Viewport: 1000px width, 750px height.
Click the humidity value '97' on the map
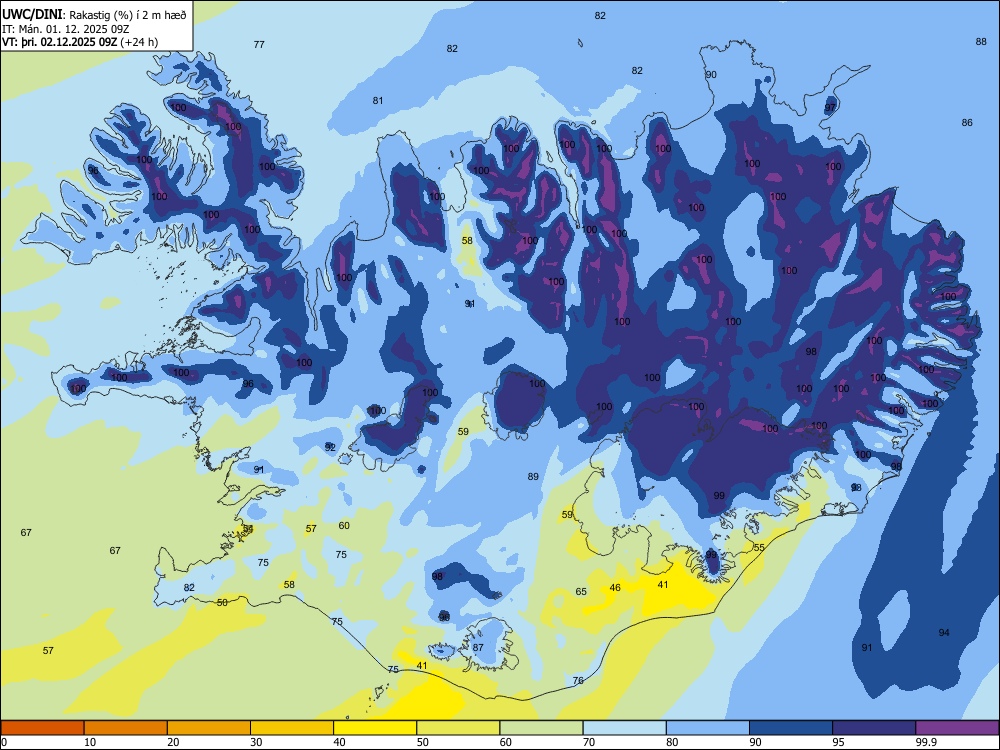[830, 108]
